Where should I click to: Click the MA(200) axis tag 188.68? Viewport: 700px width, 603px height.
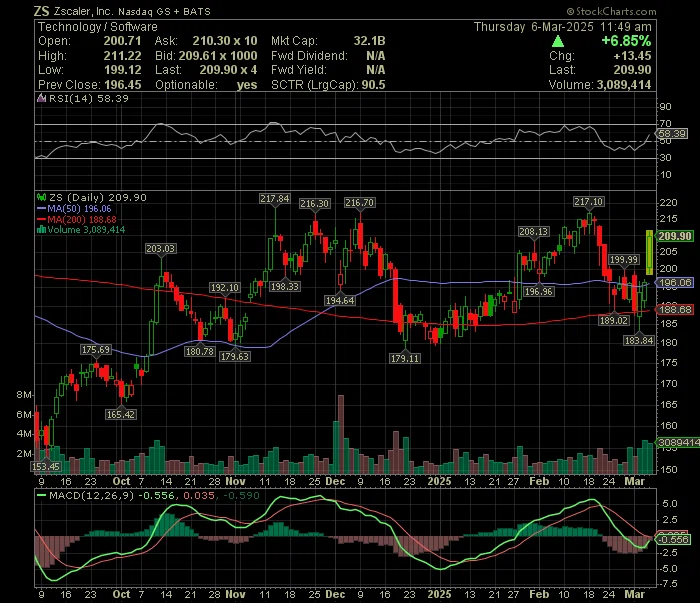pyautogui.click(x=675, y=310)
